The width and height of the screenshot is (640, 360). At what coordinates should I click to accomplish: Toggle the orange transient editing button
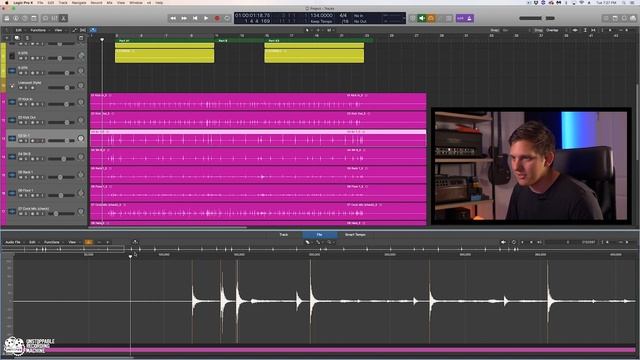89,242
